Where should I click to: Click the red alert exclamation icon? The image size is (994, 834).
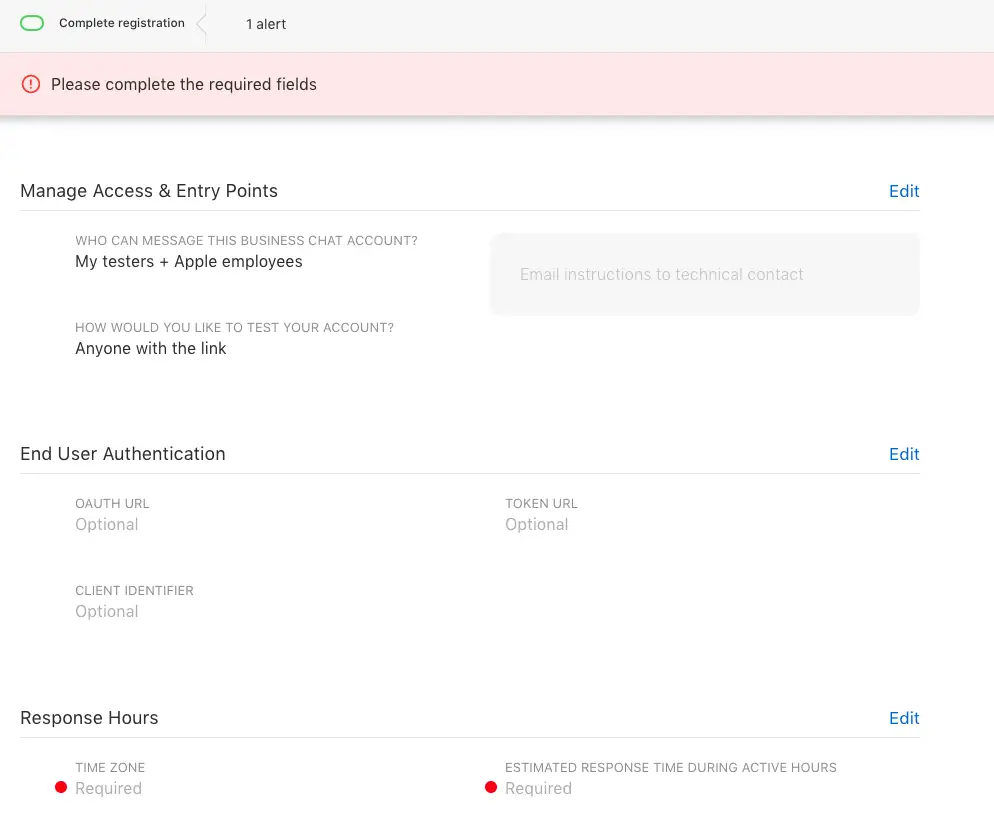pos(31,85)
